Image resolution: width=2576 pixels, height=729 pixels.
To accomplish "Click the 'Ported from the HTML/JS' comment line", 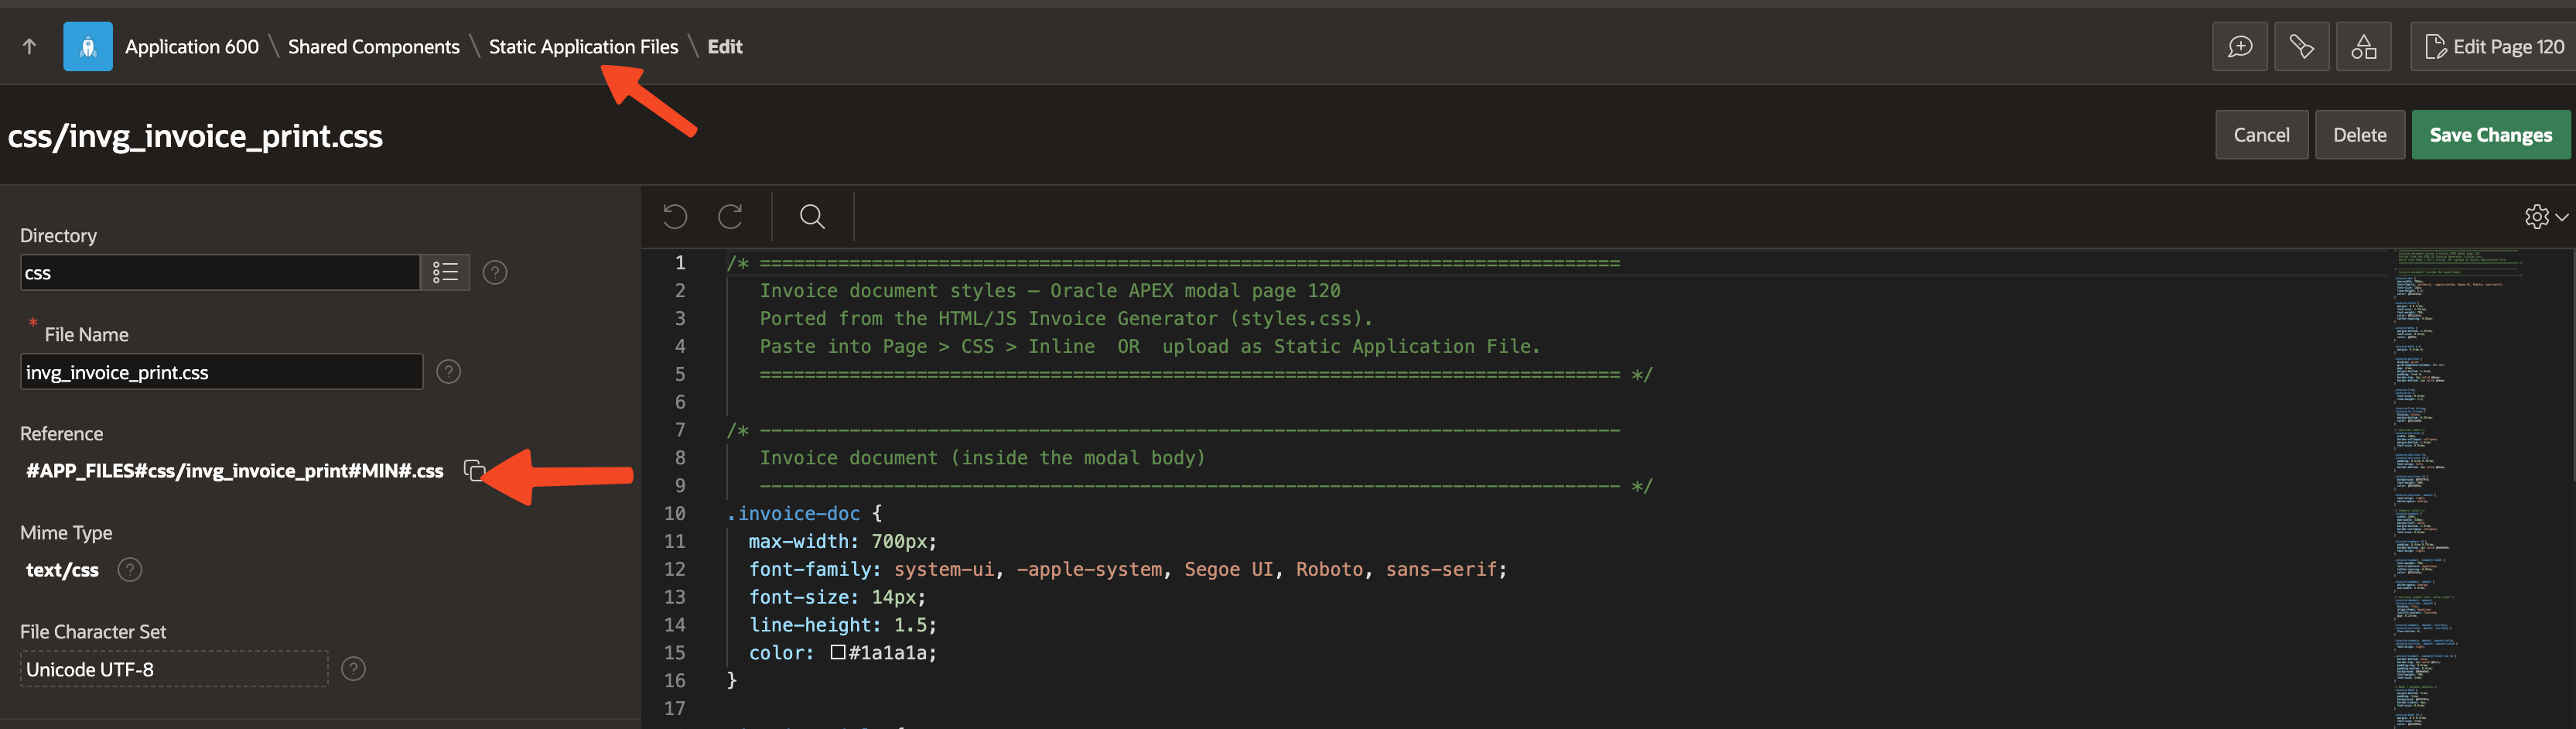I will [1066, 318].
